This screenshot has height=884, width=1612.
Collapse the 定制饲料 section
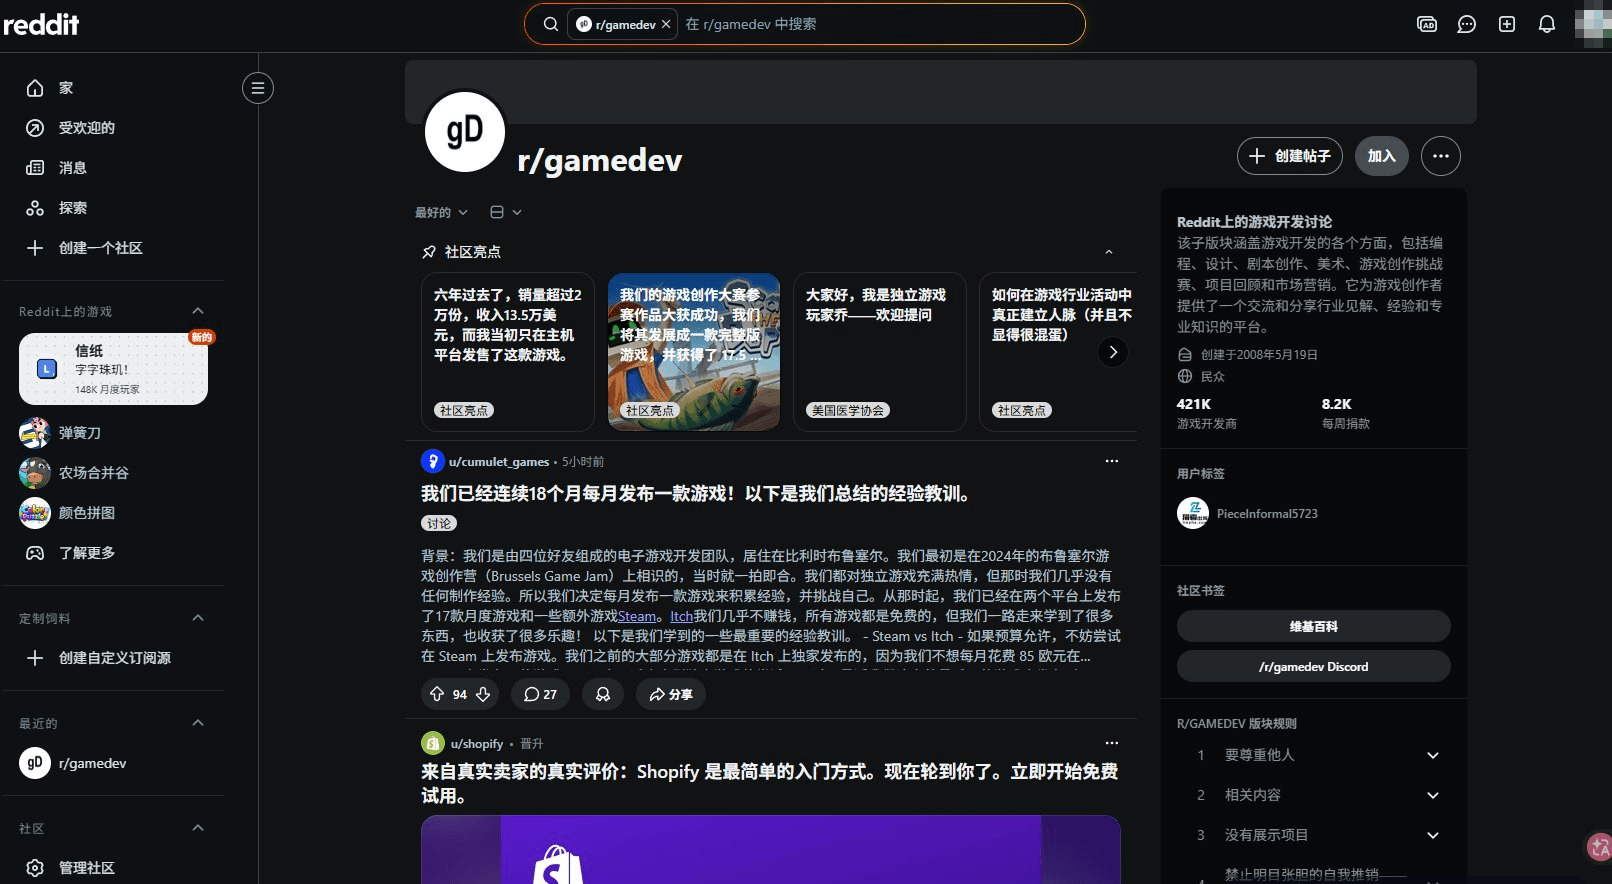[198, 618]
